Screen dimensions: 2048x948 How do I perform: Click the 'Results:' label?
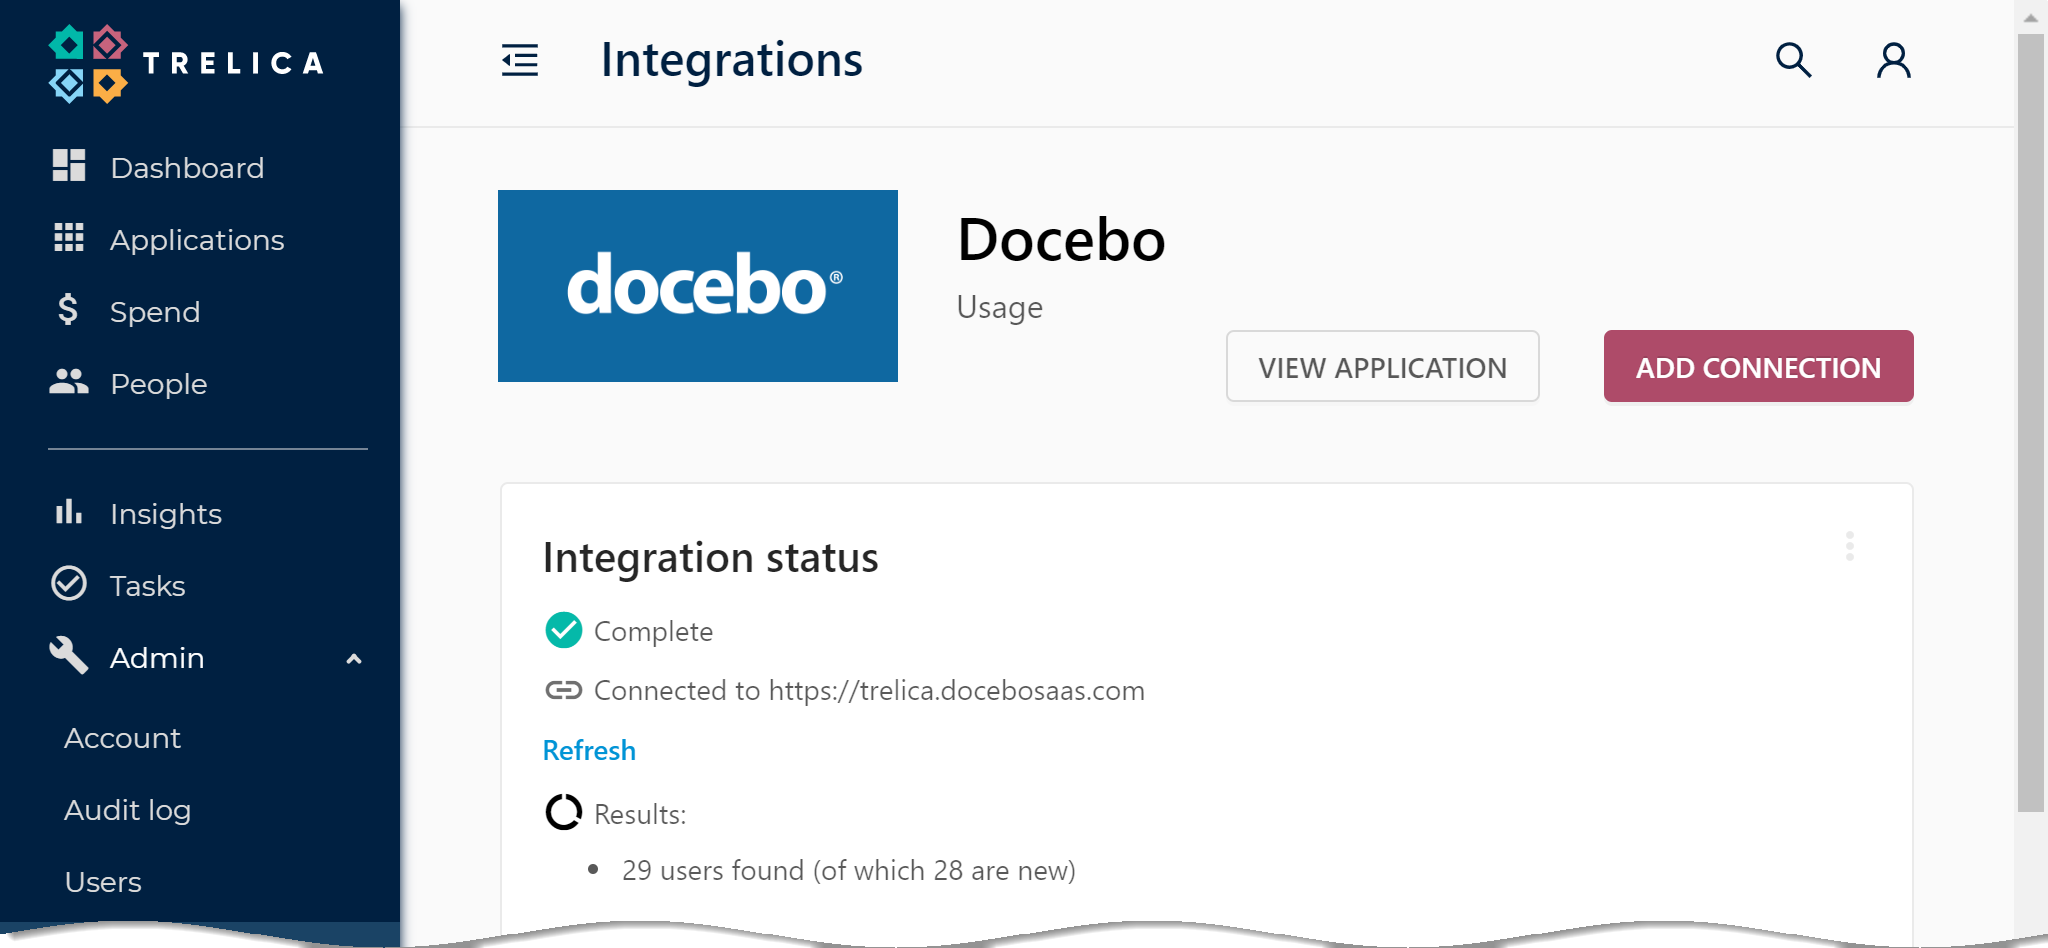click(640, 814)
